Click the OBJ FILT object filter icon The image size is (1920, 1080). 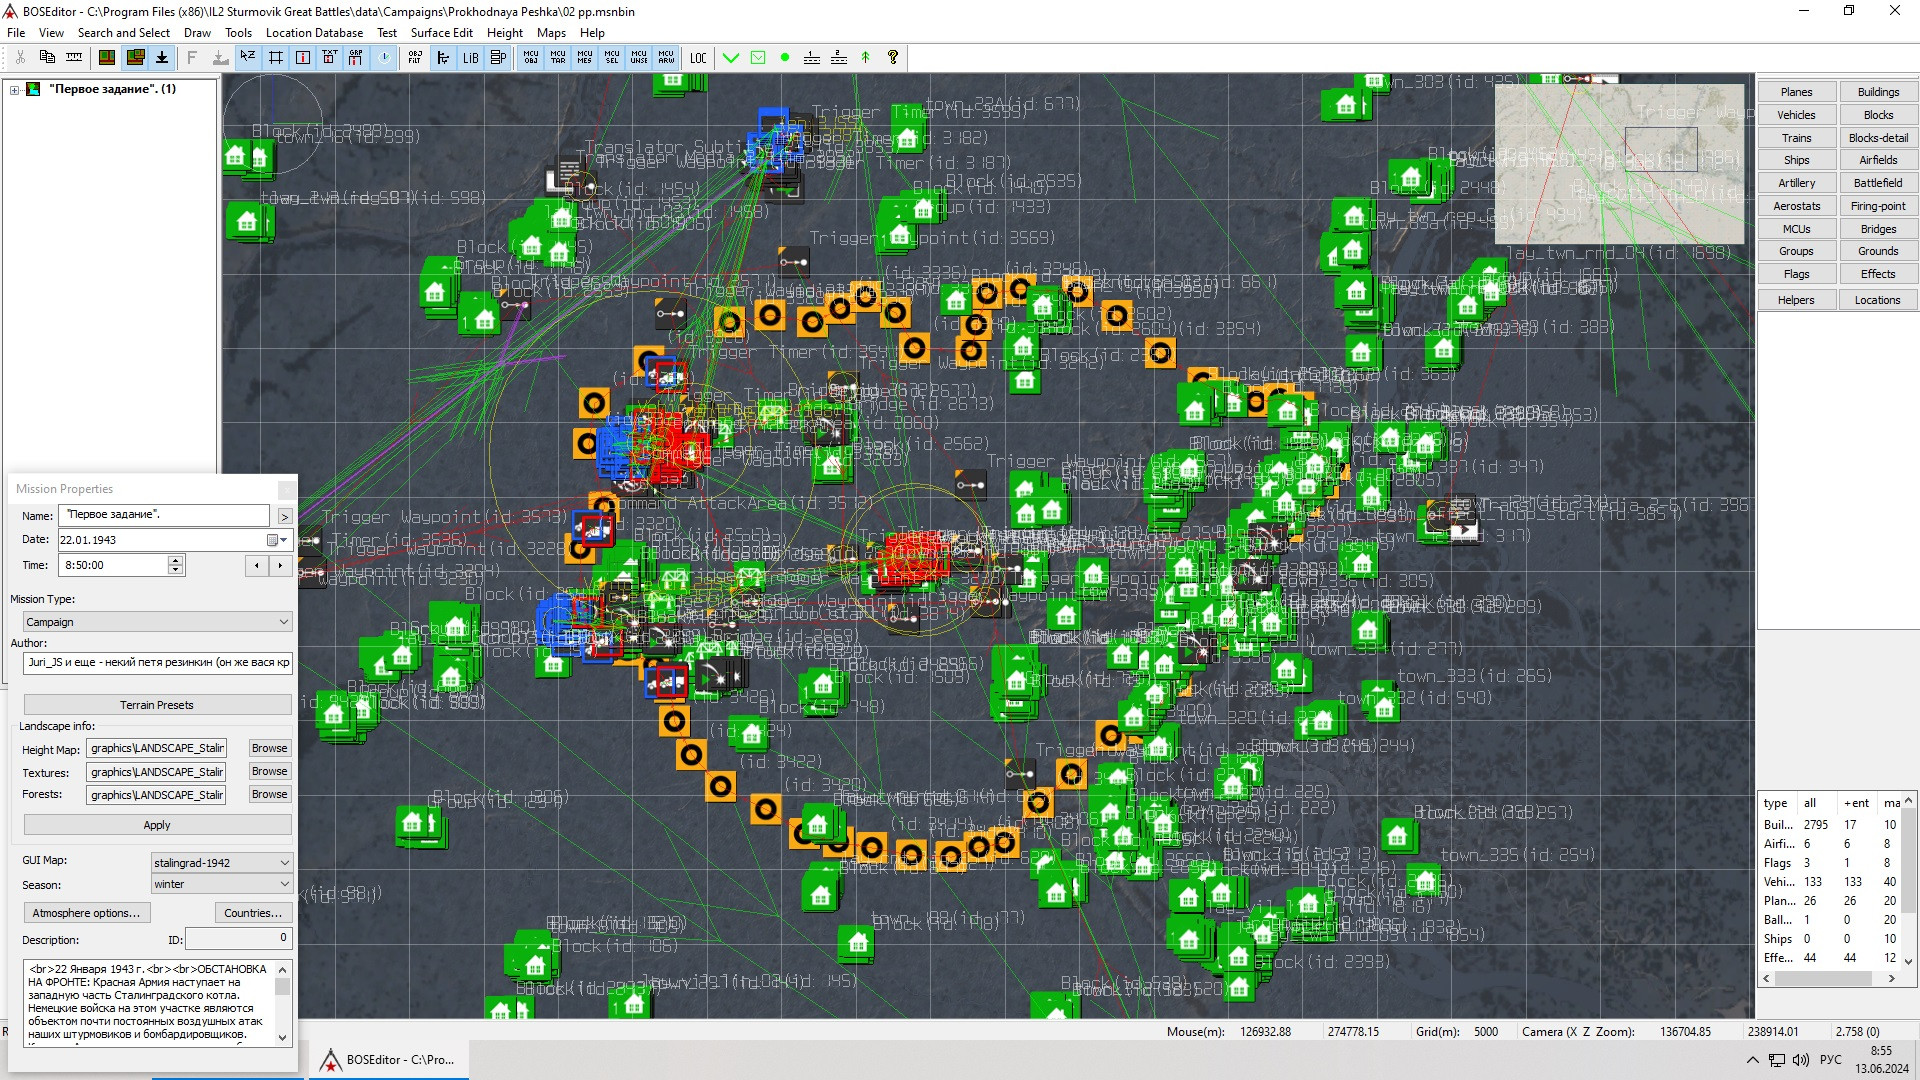click(415, 58)
